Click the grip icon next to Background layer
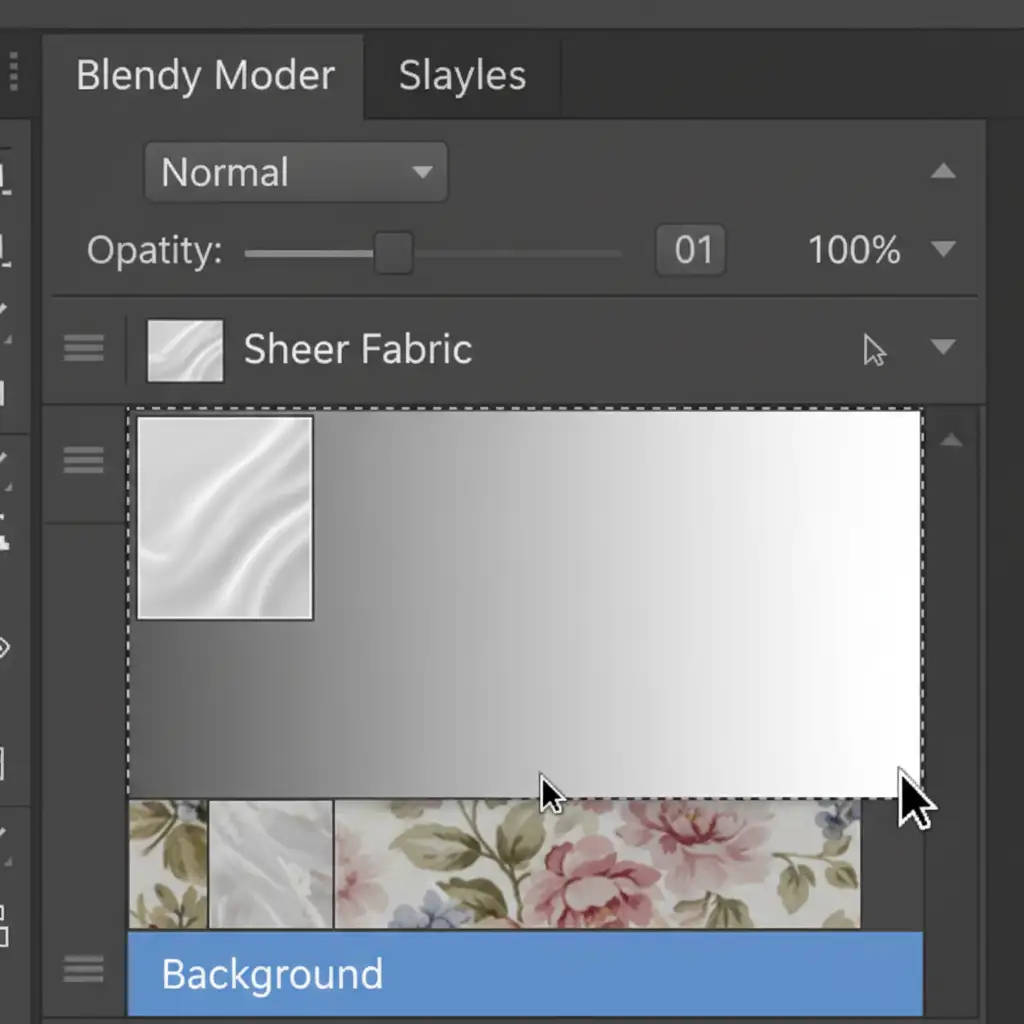The height and width of the screenshot is (1024, 1024). point(84,968)
